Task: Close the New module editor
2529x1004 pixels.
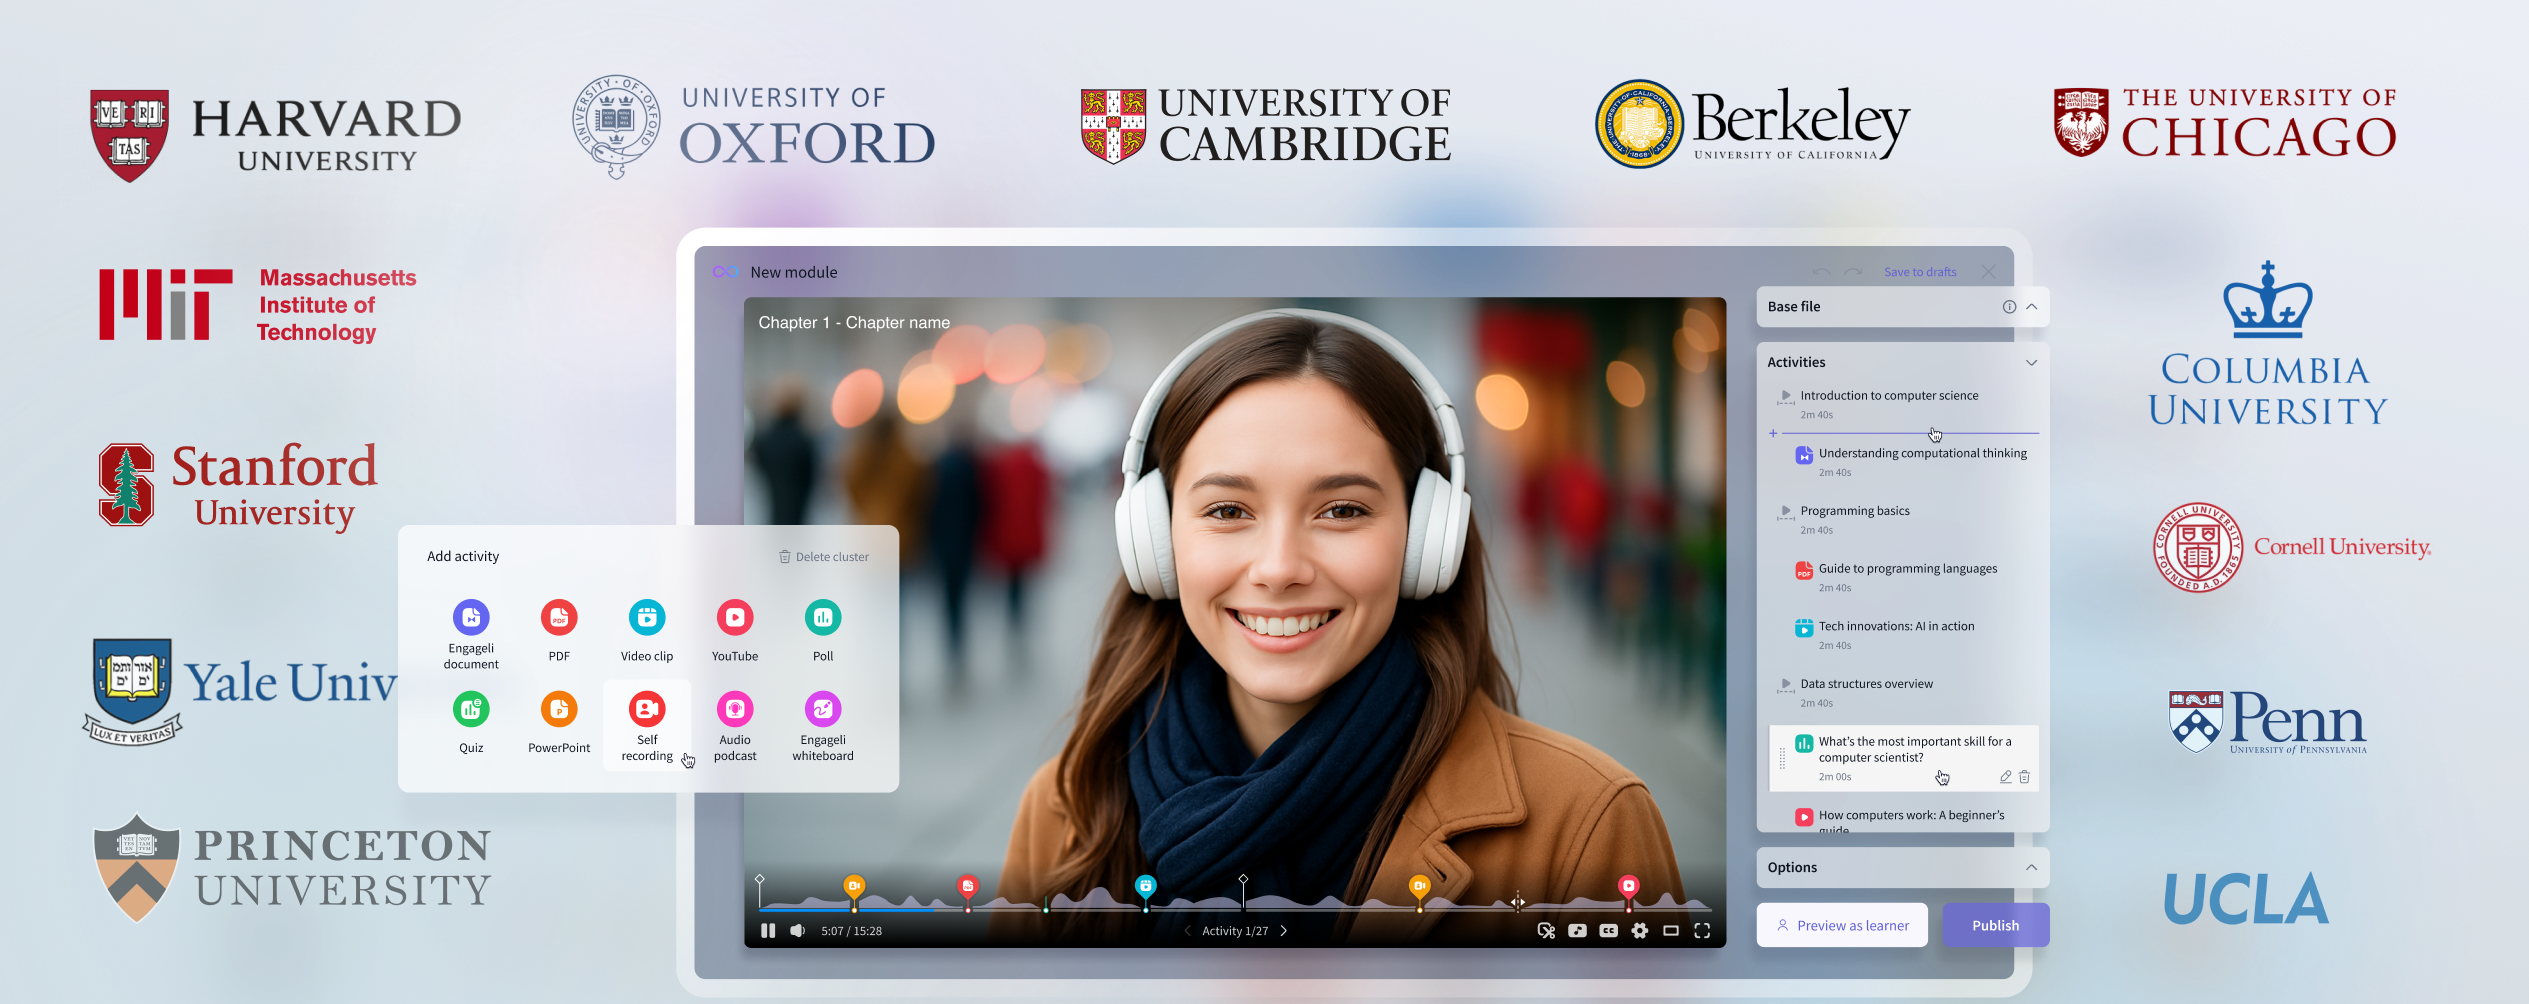Action: tap(1988, 272)
